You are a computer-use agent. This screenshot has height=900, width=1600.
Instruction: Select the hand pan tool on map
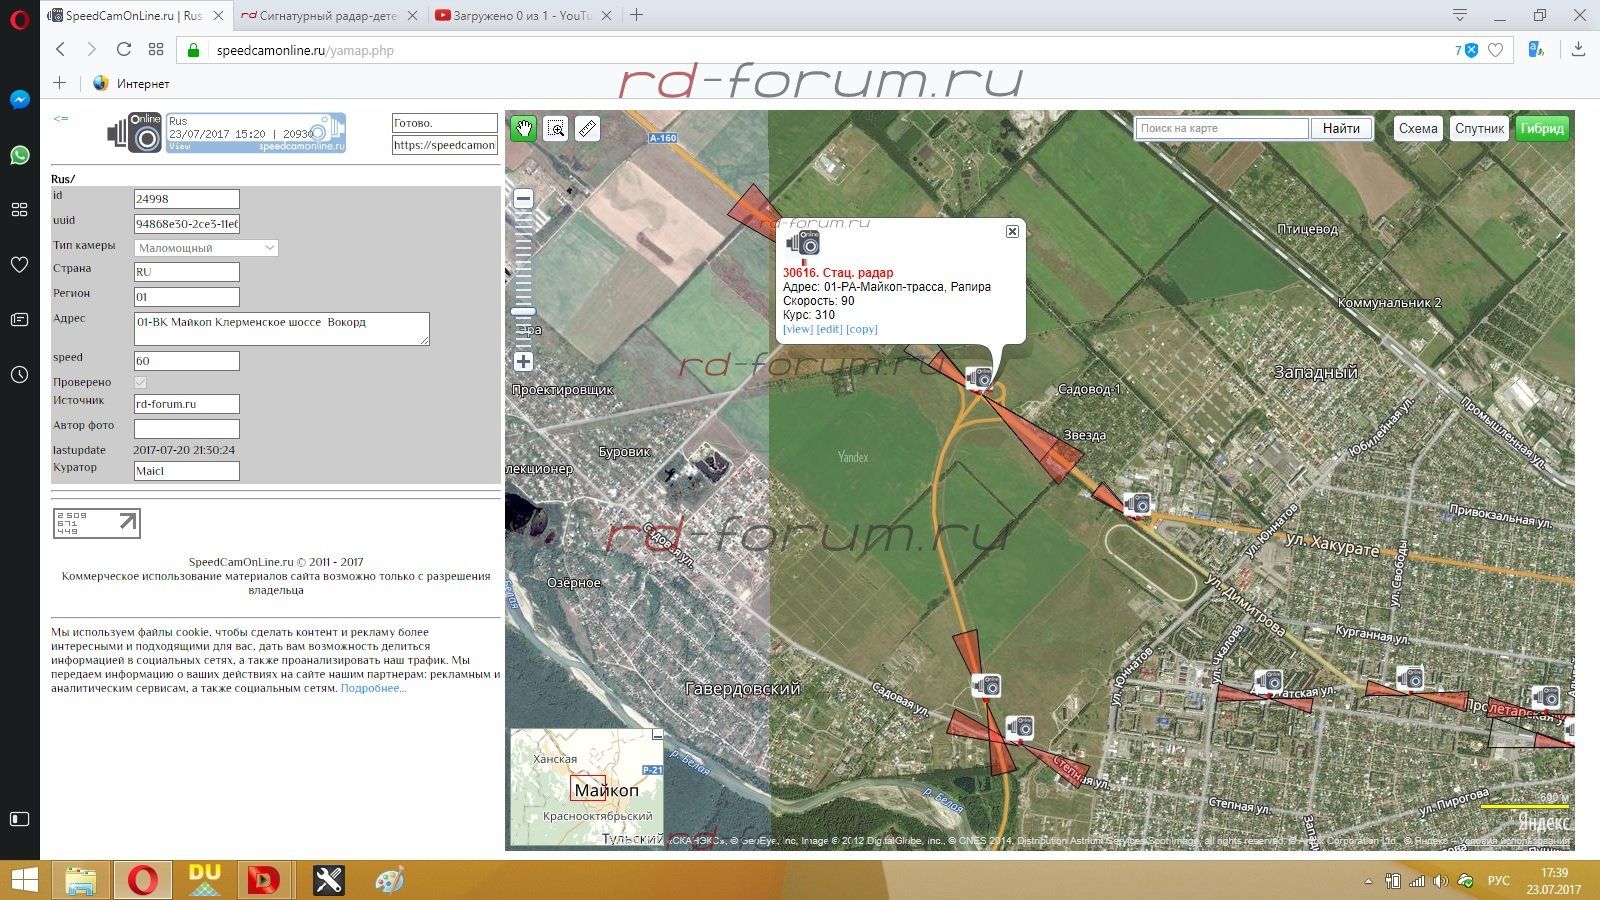point(523,128)
